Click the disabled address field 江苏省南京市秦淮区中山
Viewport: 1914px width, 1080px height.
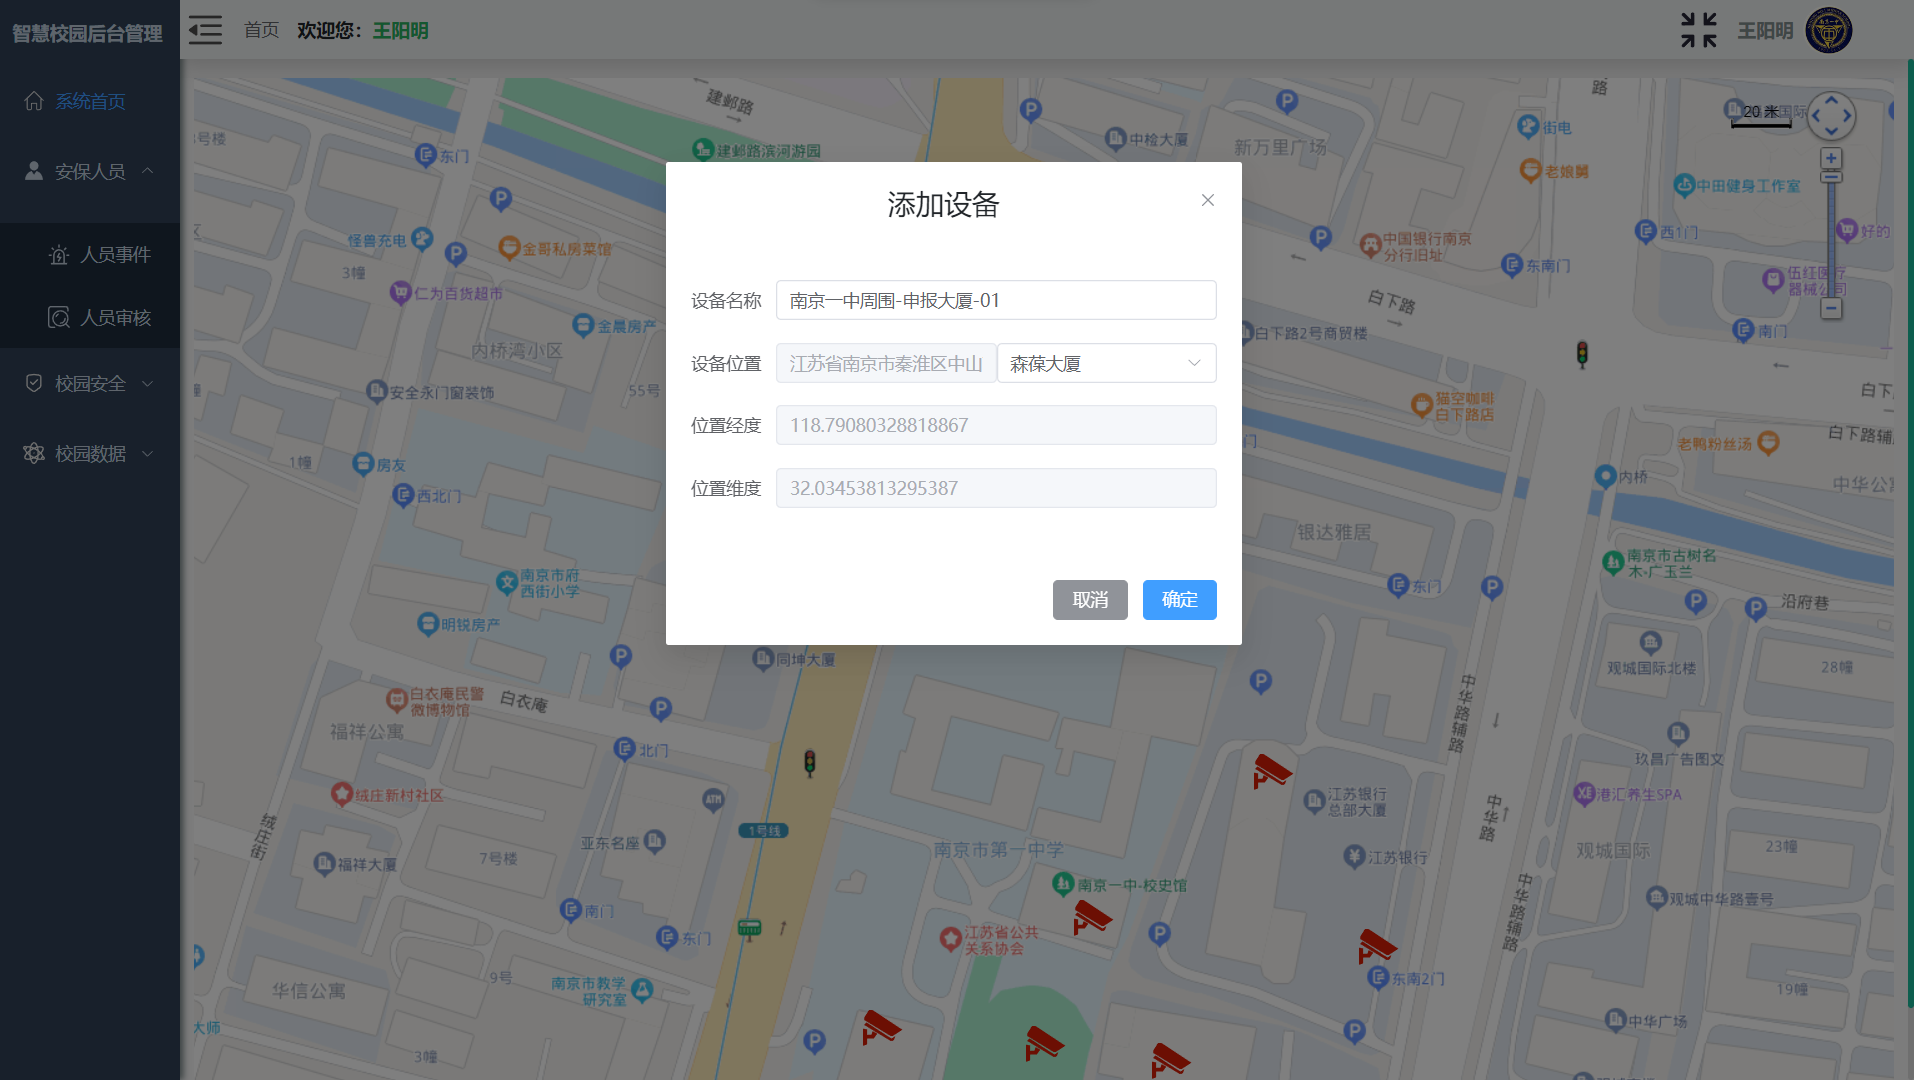pos(886,363)
